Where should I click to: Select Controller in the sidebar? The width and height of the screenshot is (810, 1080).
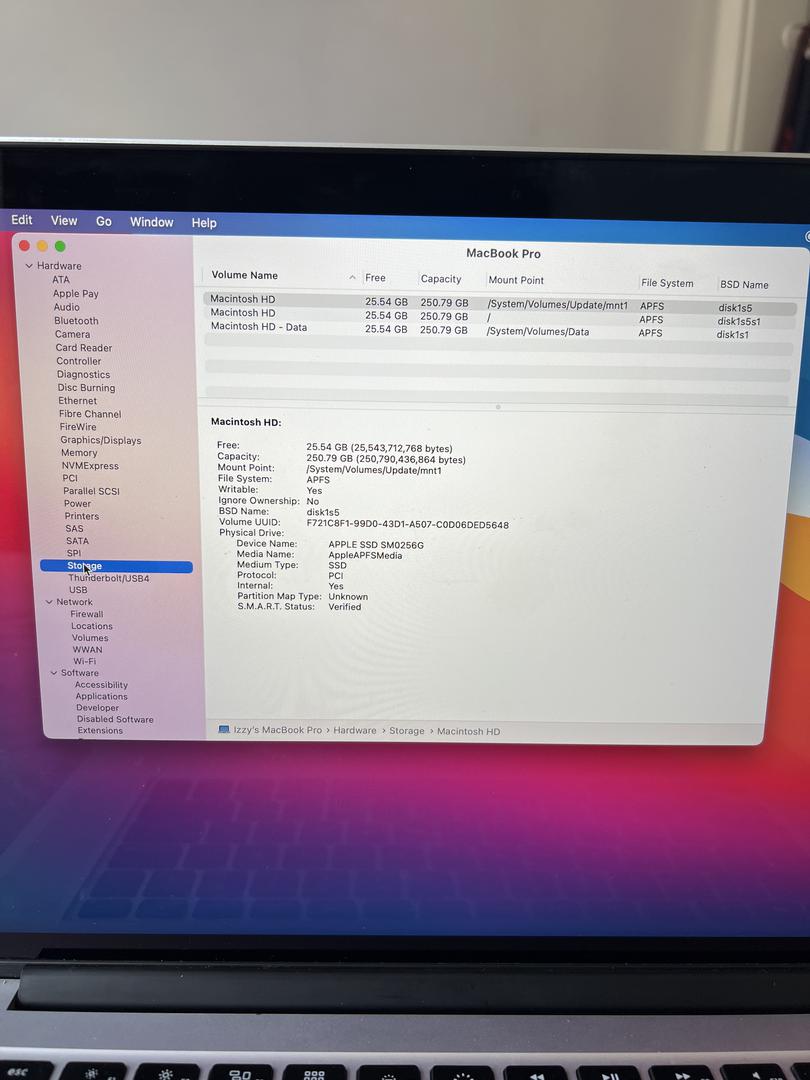(x=79, y=361)
